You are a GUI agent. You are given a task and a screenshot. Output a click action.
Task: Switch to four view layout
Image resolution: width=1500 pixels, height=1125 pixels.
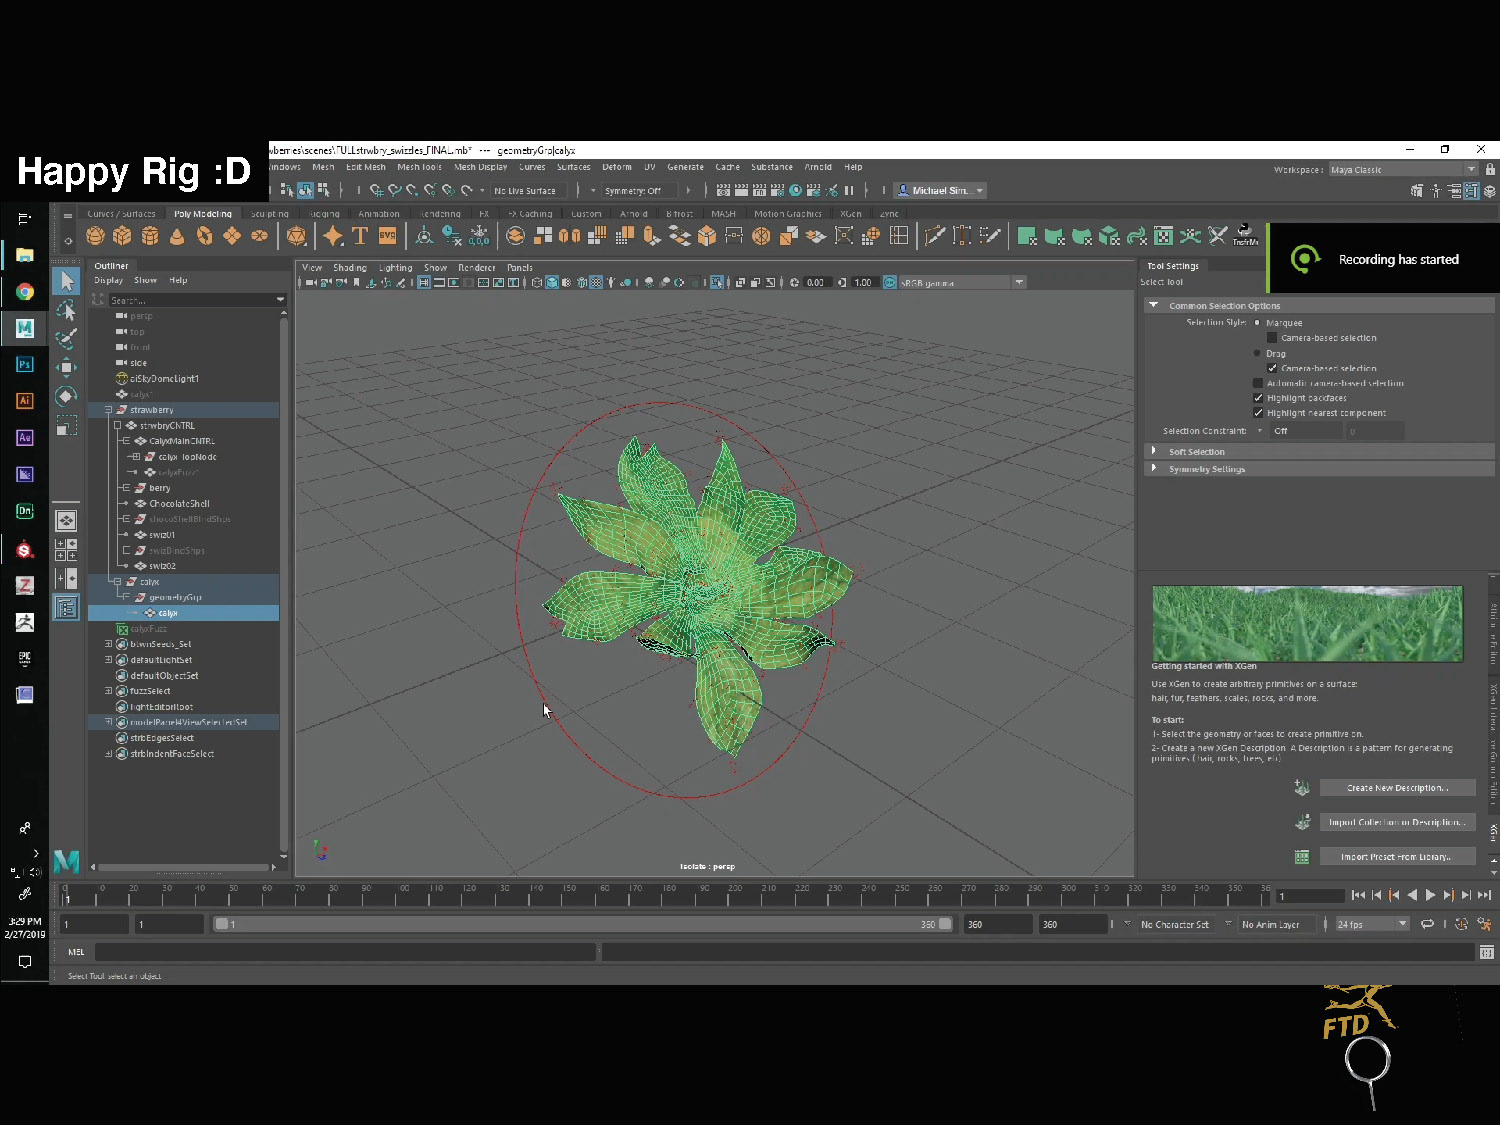coord(66,549)
